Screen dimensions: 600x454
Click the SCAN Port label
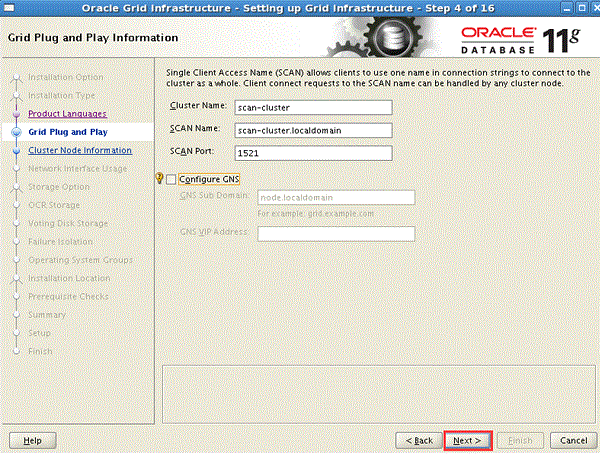pyautogui.click(x=192, y=151)
